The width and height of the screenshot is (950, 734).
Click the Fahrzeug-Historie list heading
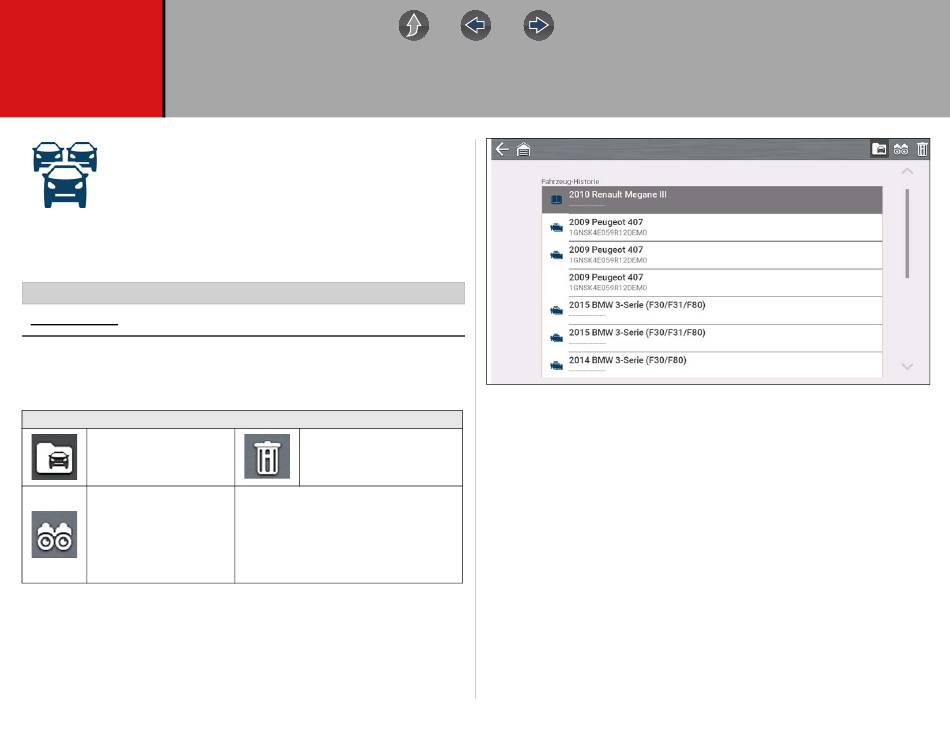tap(570, 181)
